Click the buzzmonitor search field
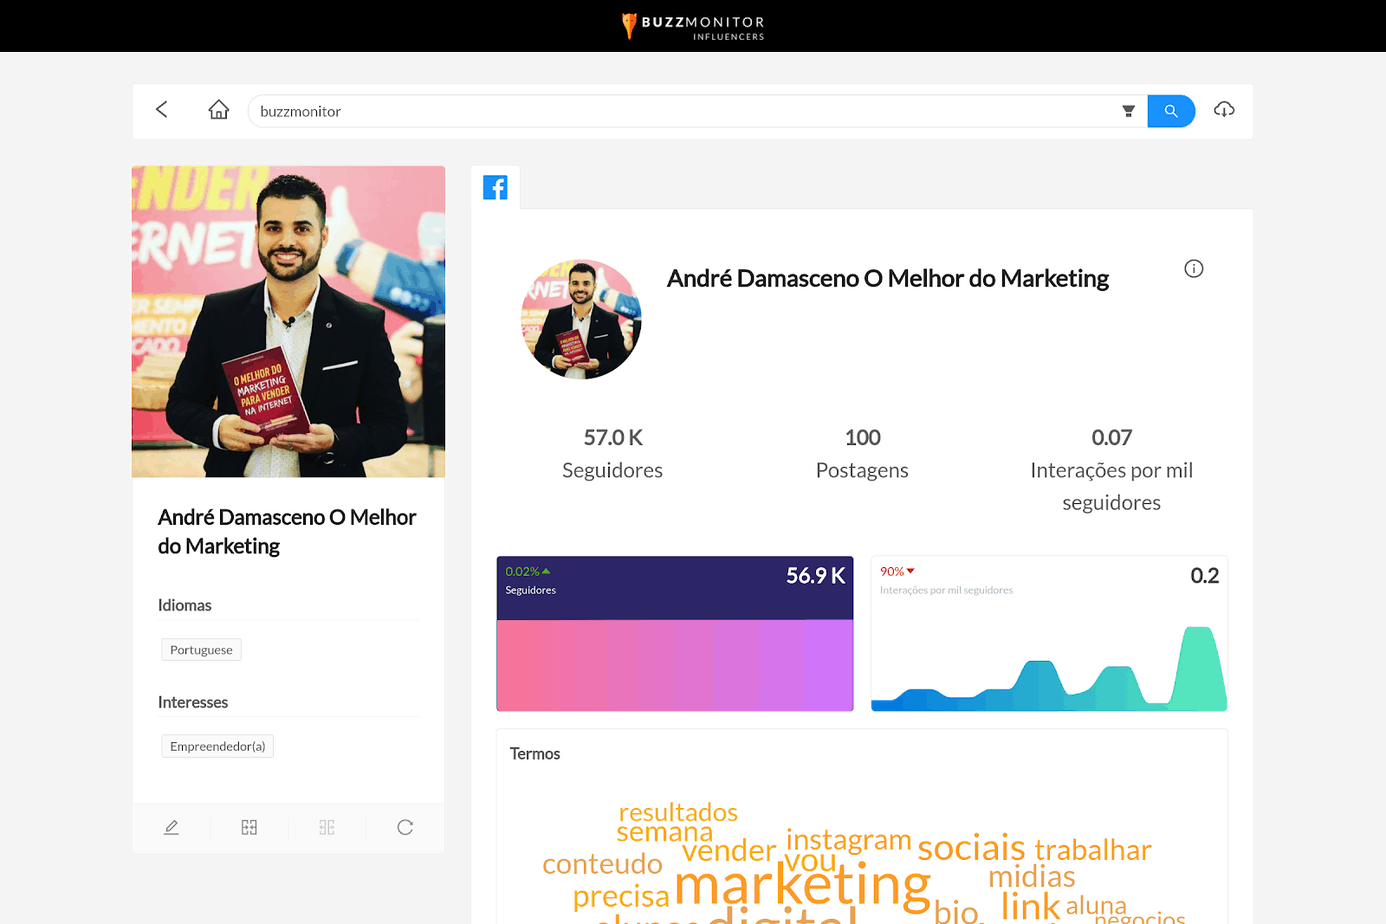1386x924 pixels. pos(684,111)
